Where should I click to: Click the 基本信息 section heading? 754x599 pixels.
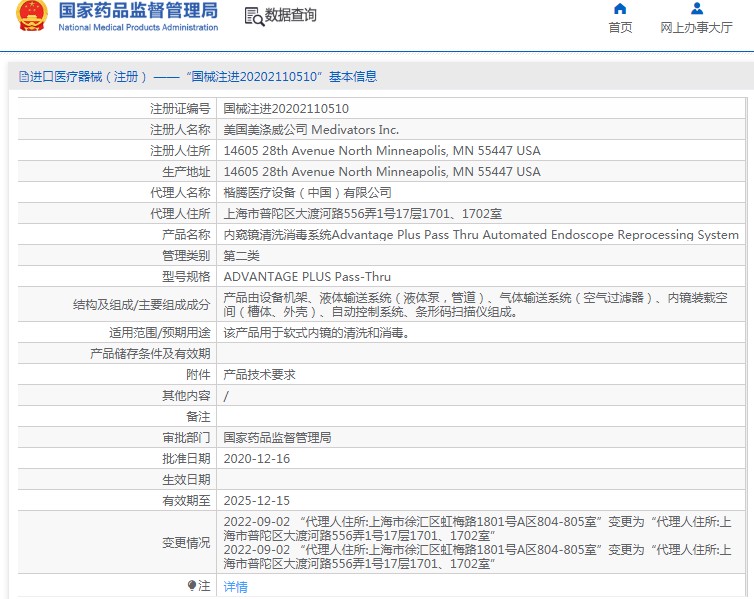coord(352,76)
